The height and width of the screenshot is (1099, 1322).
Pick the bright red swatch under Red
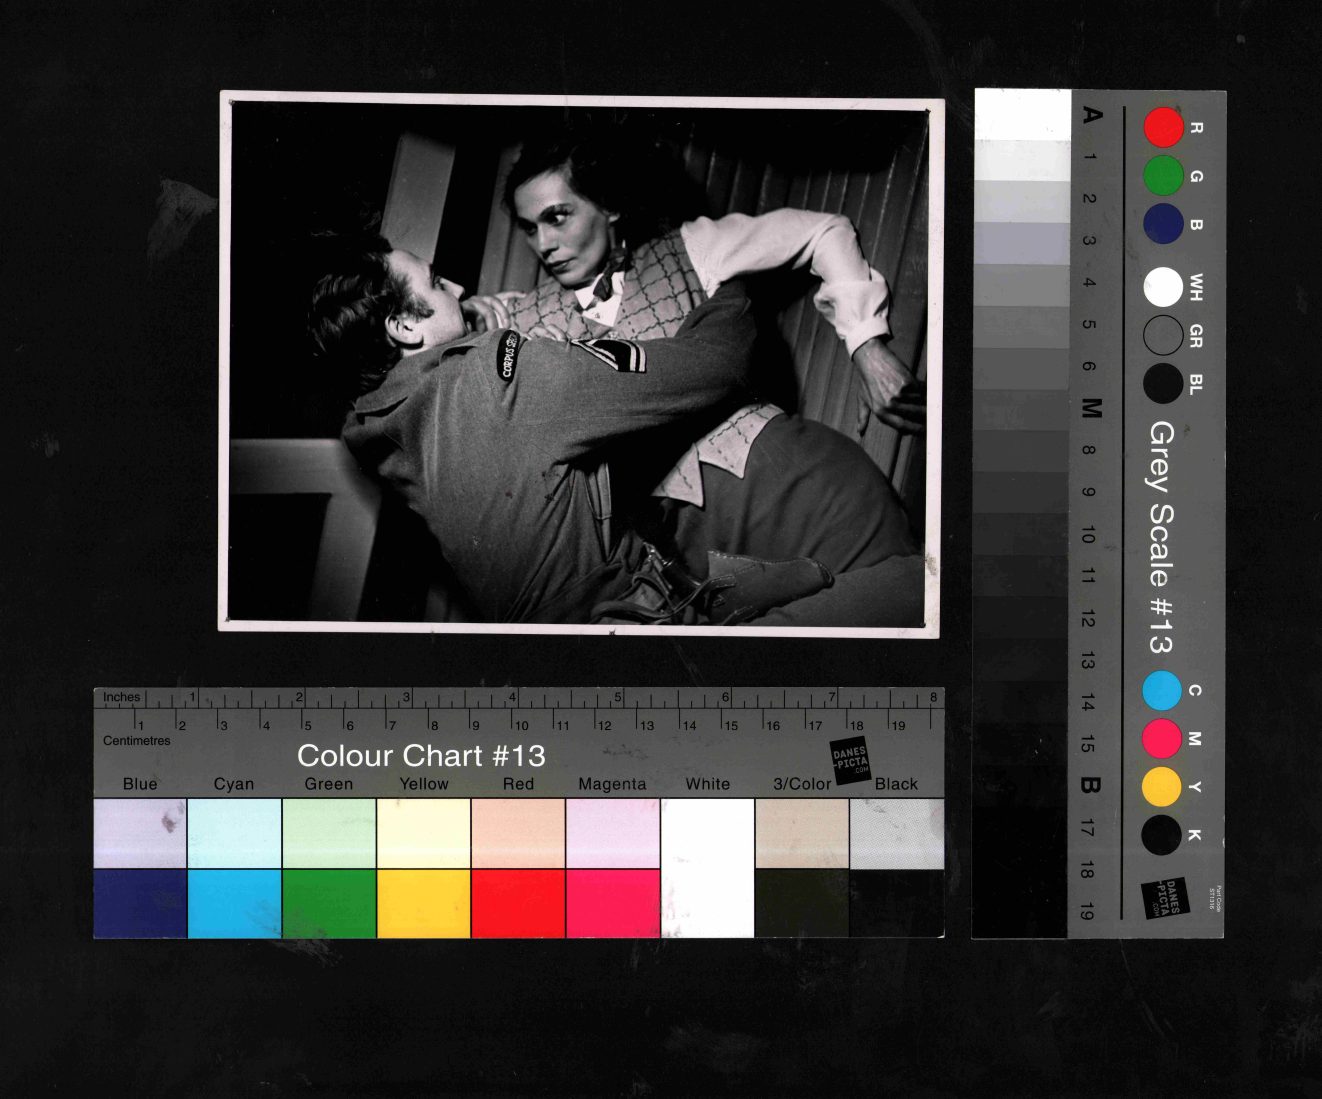click(518, 904)
